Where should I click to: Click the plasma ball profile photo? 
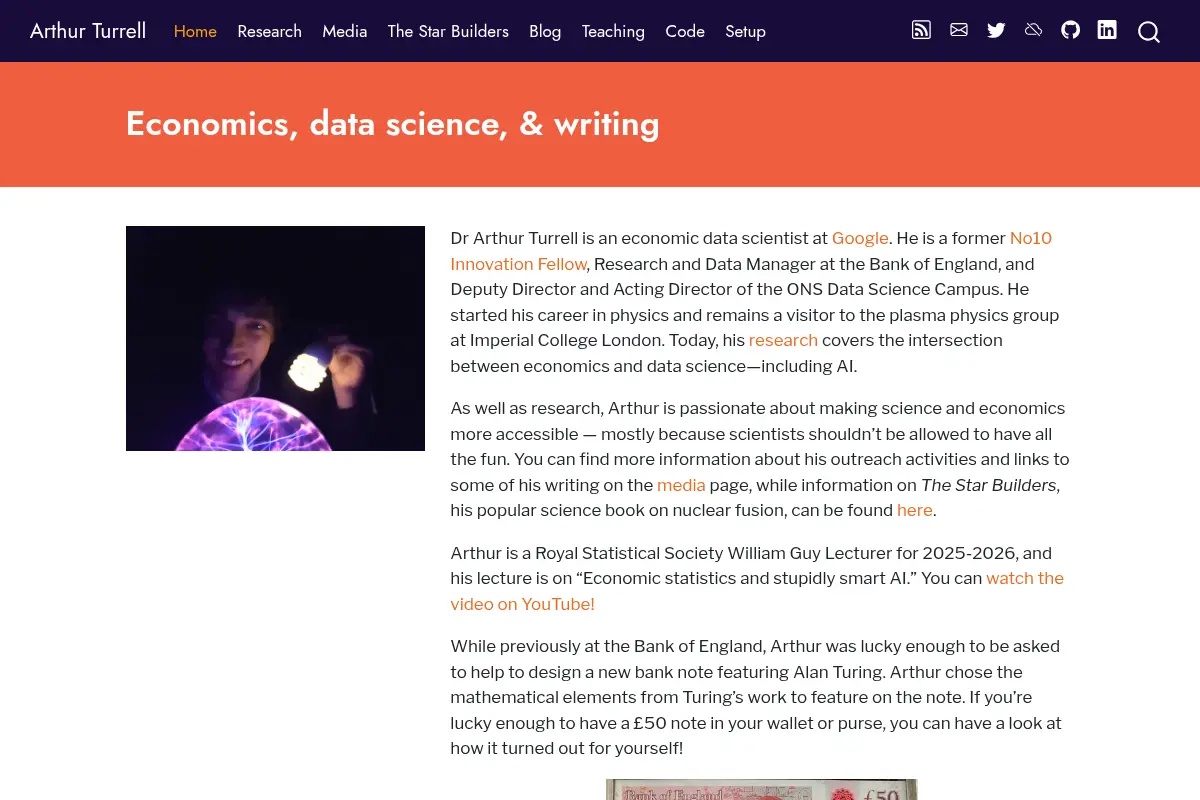[275, 338]
